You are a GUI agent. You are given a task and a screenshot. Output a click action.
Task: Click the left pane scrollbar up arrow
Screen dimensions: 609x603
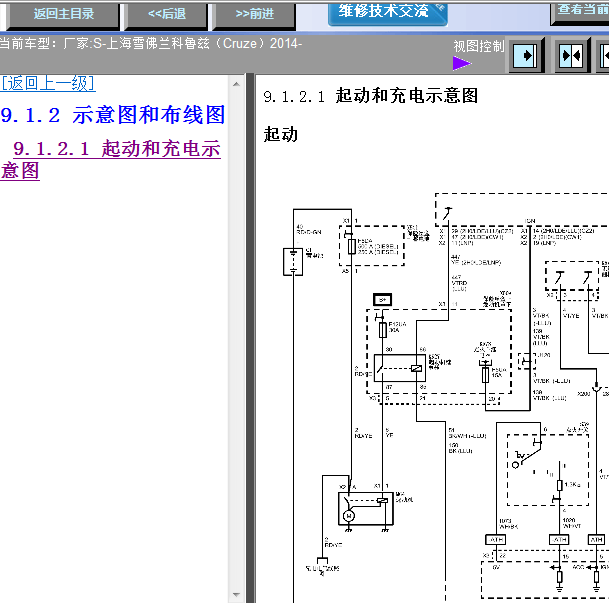tap(236, 84)
